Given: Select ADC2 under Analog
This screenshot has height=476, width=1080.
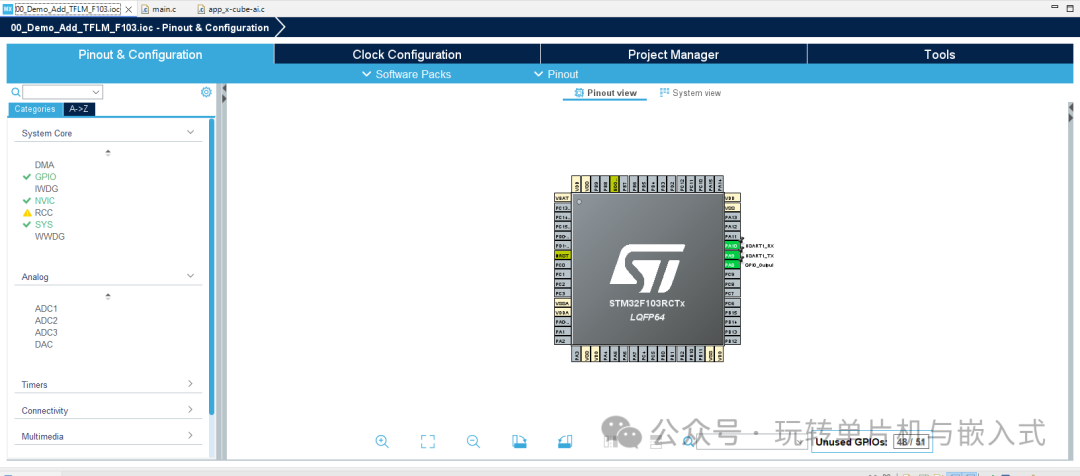Looking at the screenshot, I should (46, 320).
